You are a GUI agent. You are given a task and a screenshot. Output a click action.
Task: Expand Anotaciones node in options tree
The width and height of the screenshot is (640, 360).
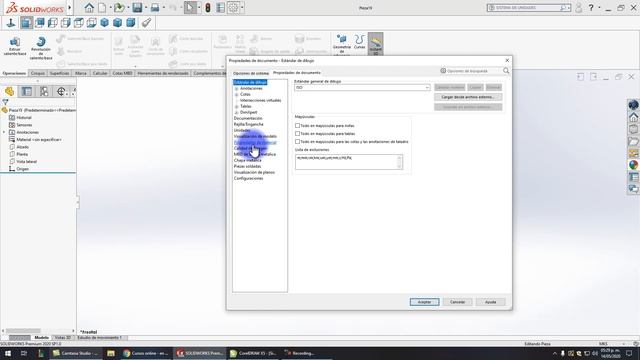pos(237,89)
